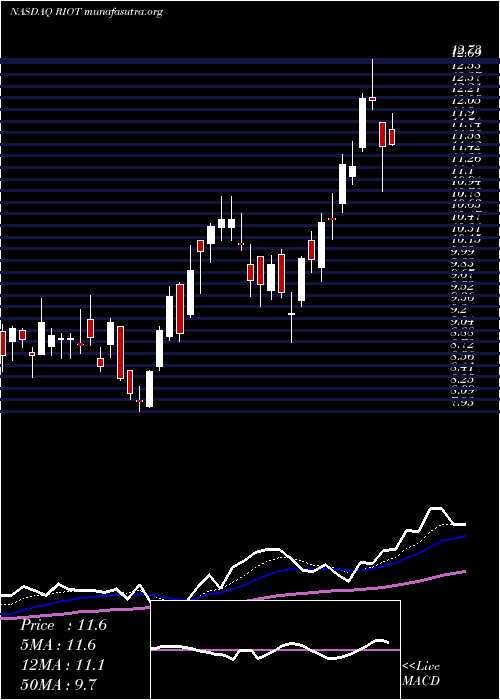Select the MACD indicator inset chart

point(275,650)
